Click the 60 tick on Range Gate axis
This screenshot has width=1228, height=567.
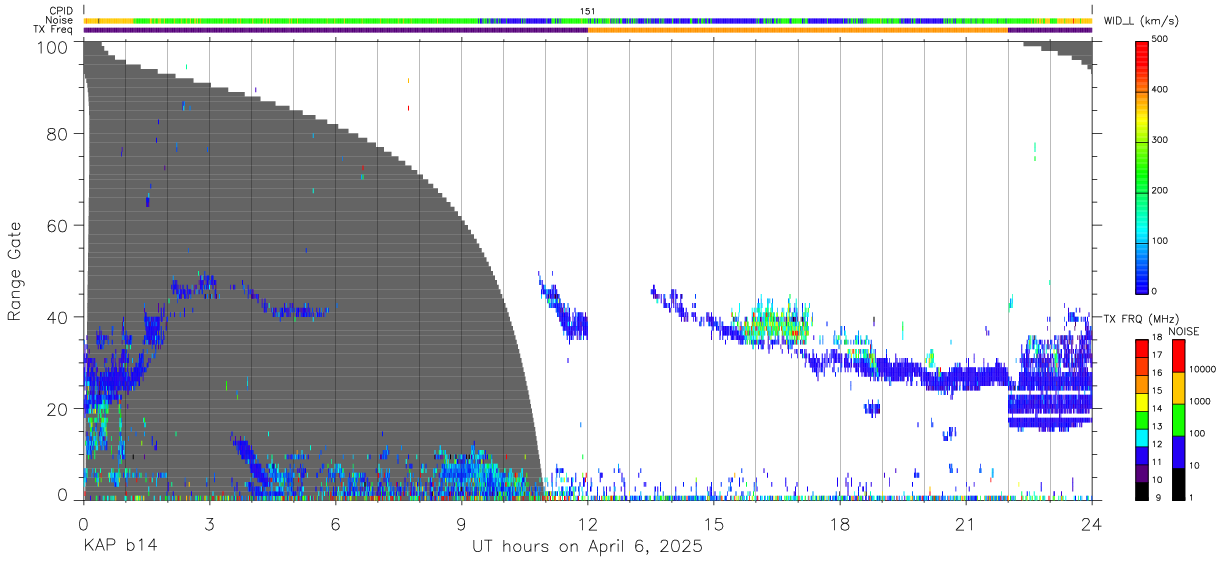(58, 226)
